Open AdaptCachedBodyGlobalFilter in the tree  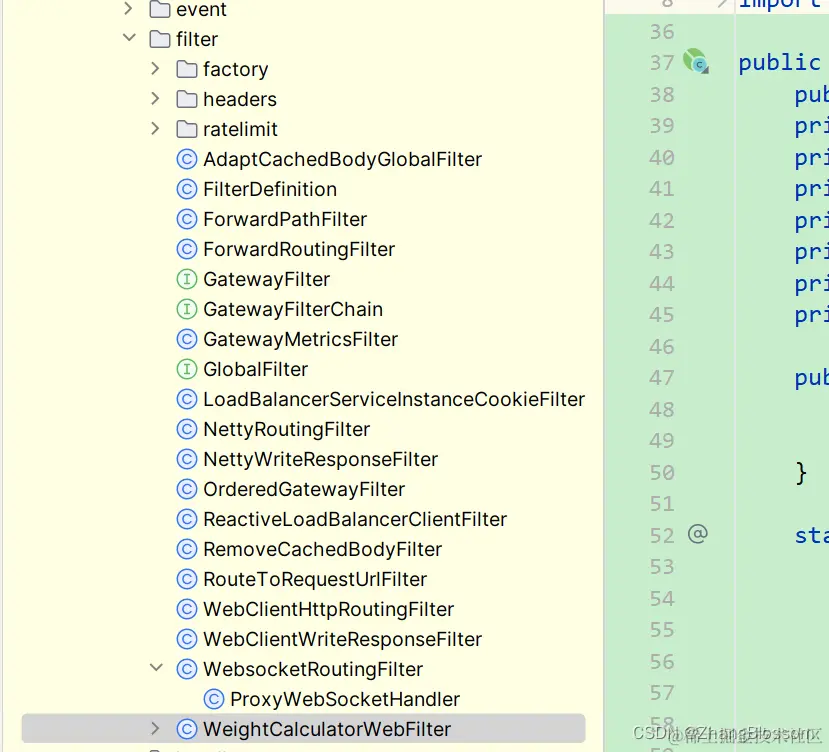coord(343,159)
